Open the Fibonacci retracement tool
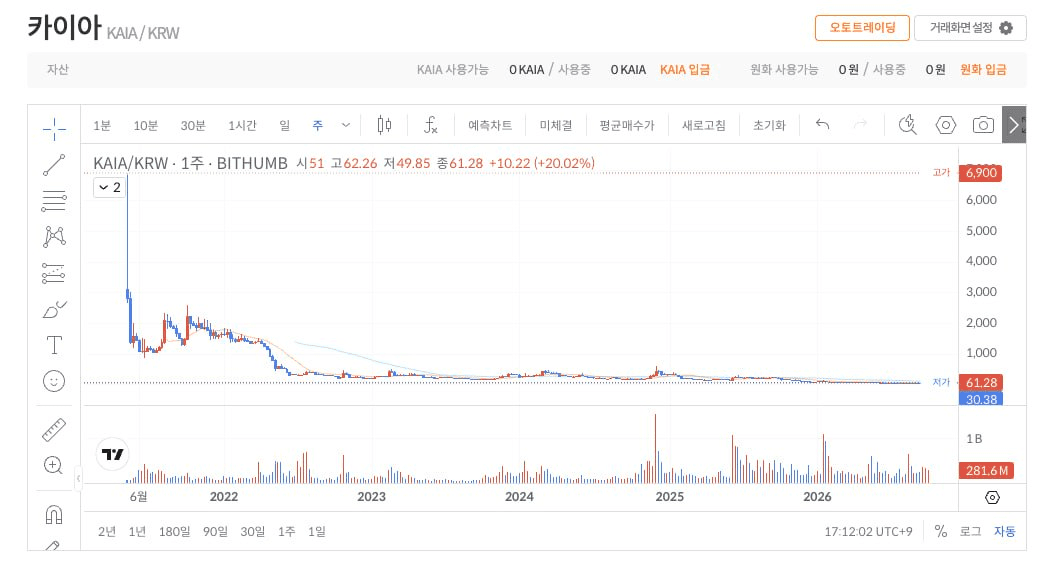The image size is (1046, 567). point(54,201)
